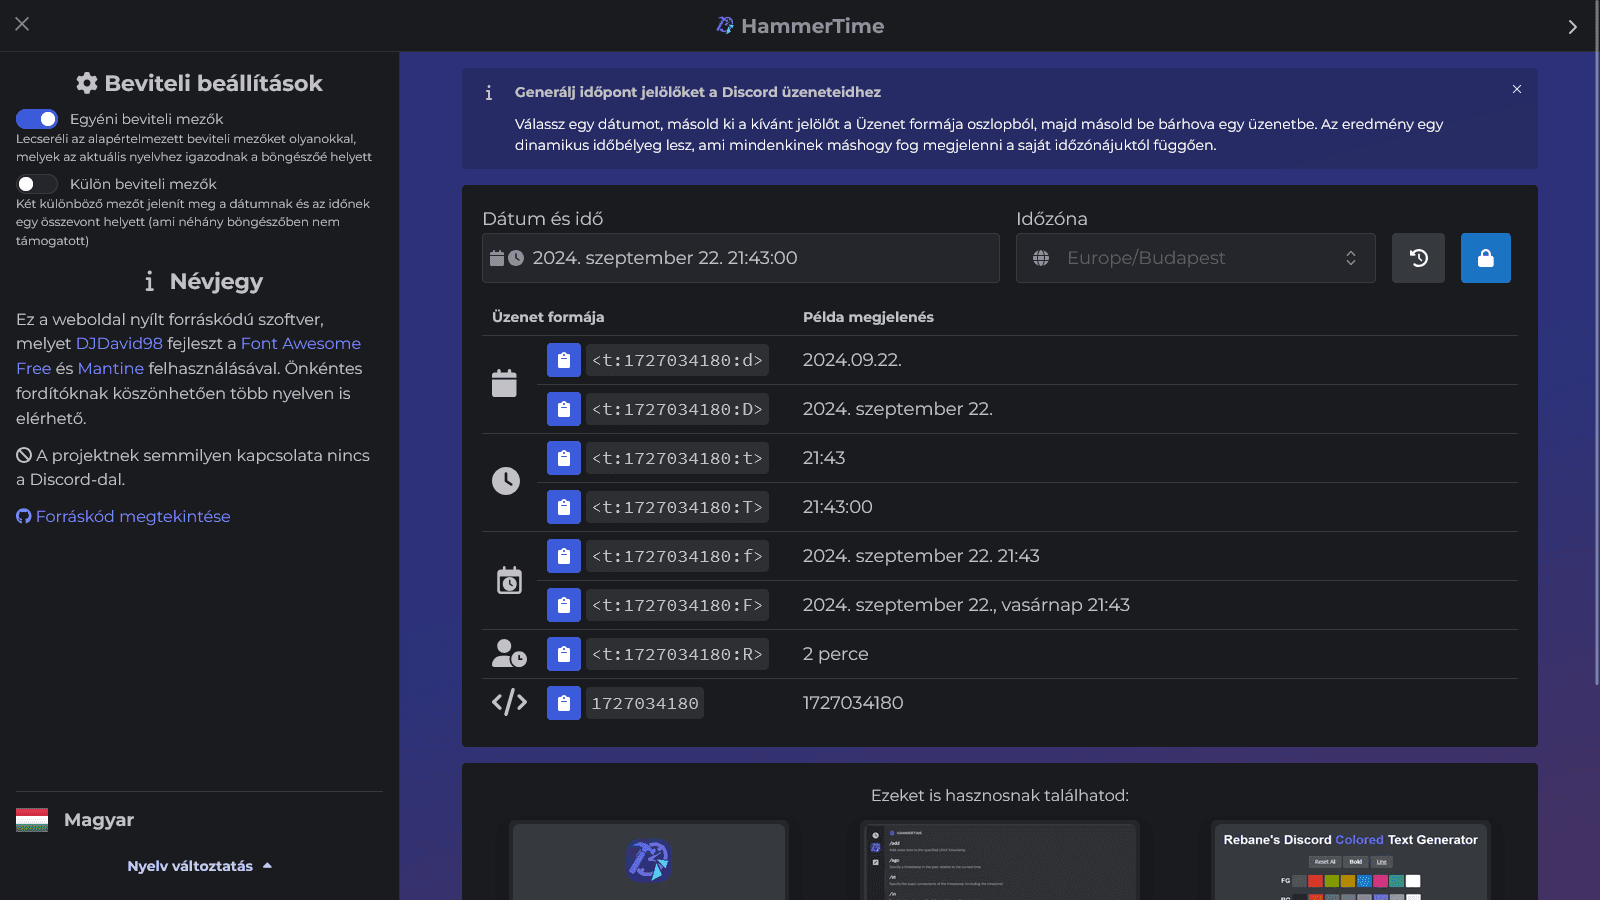This screenshot has height=900, width=1600.
Task: Expand the right side panel with the chevron
Action: coord(1572,26)
